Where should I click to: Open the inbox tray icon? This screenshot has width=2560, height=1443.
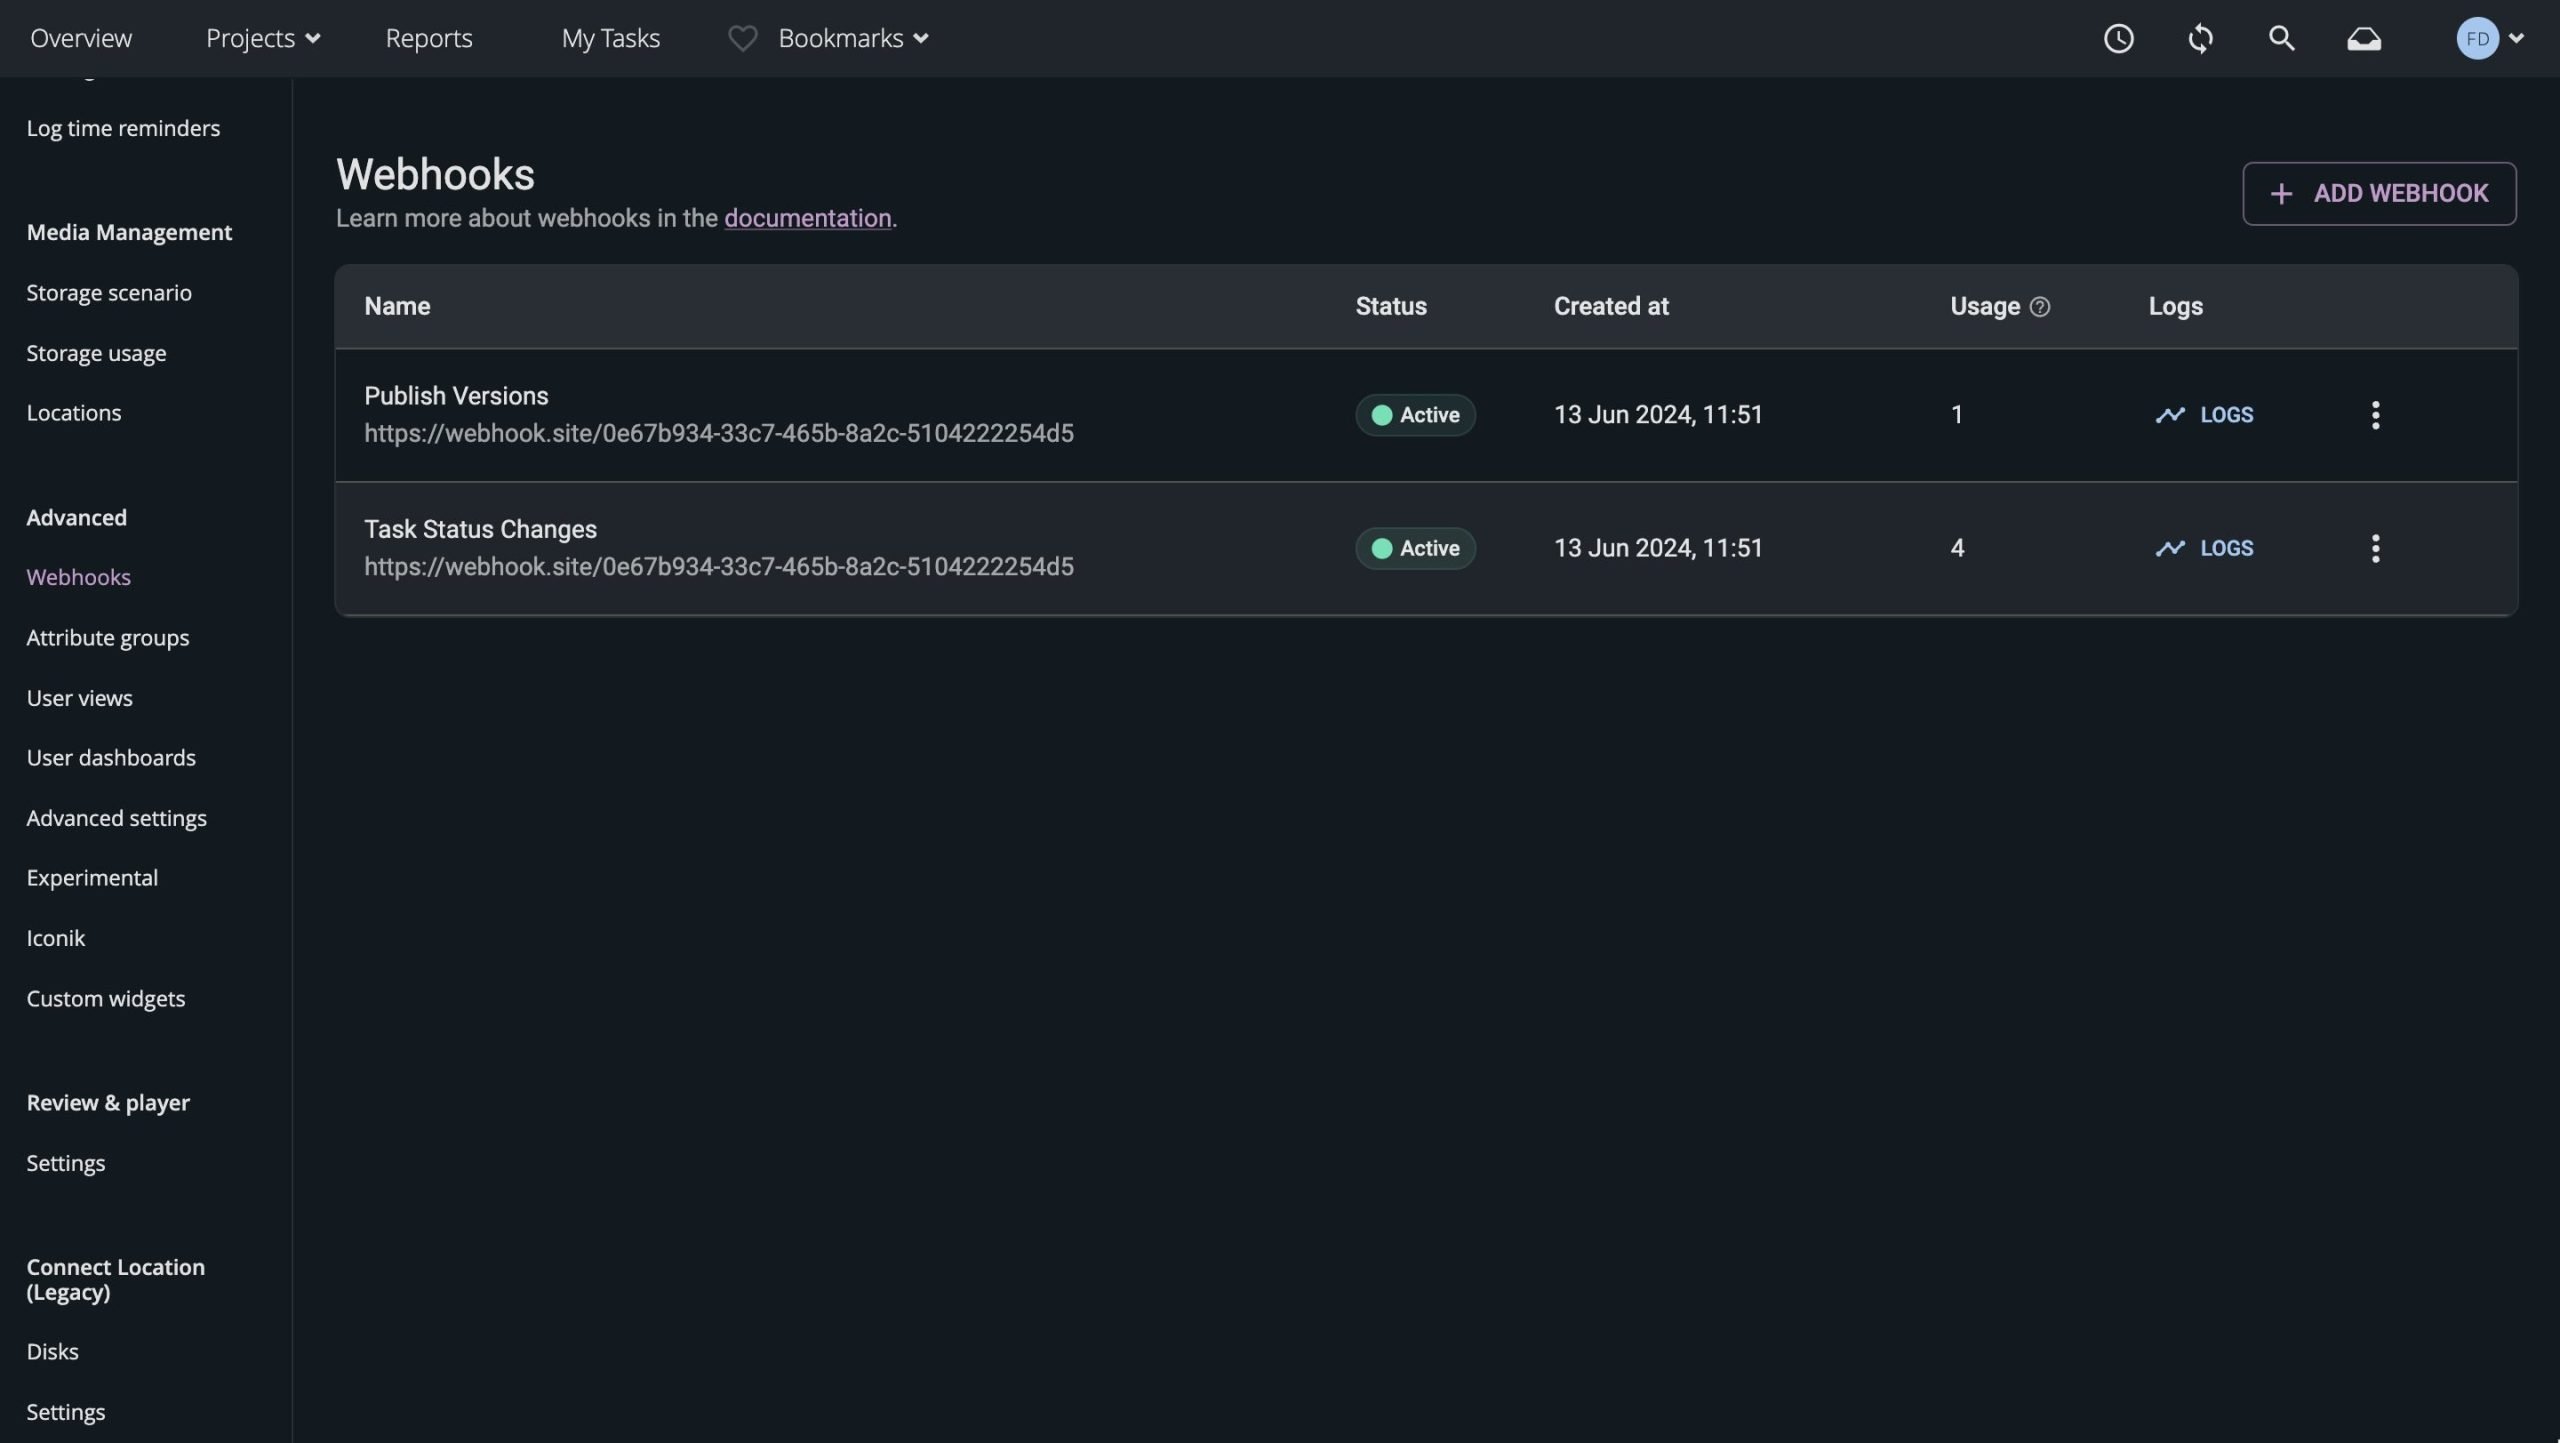click(2364, 38)
